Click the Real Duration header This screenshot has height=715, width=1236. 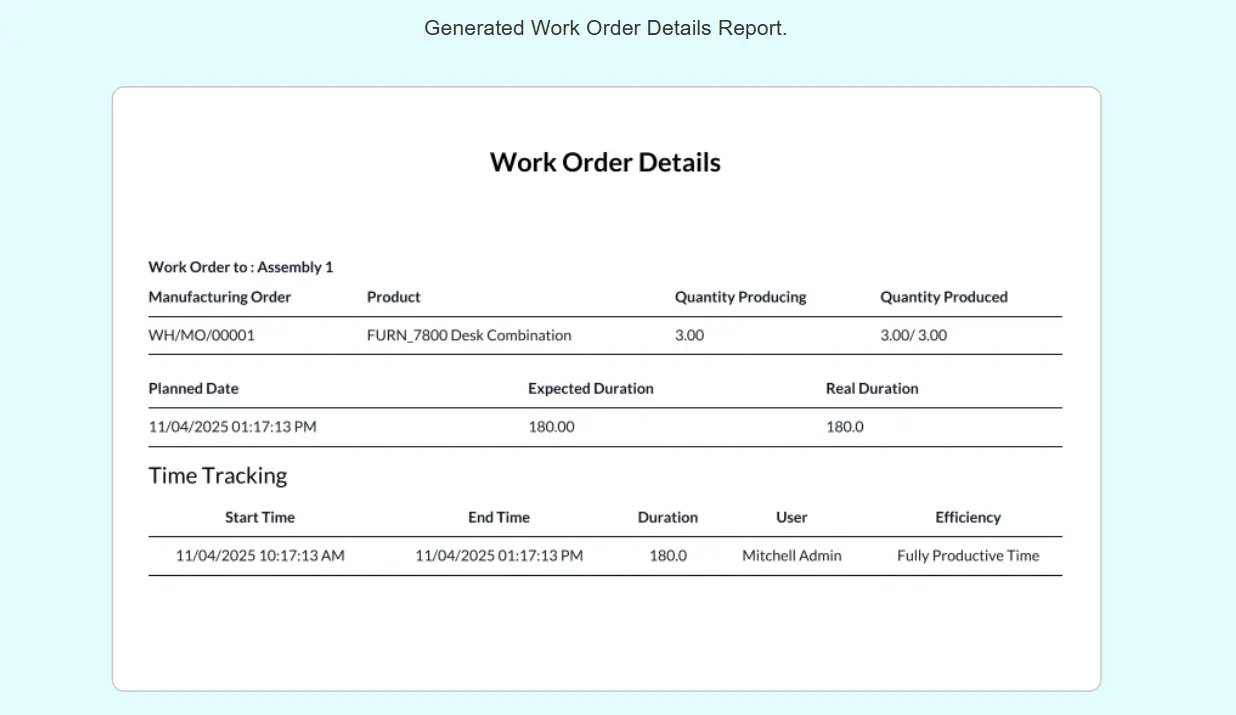(871, 388)
